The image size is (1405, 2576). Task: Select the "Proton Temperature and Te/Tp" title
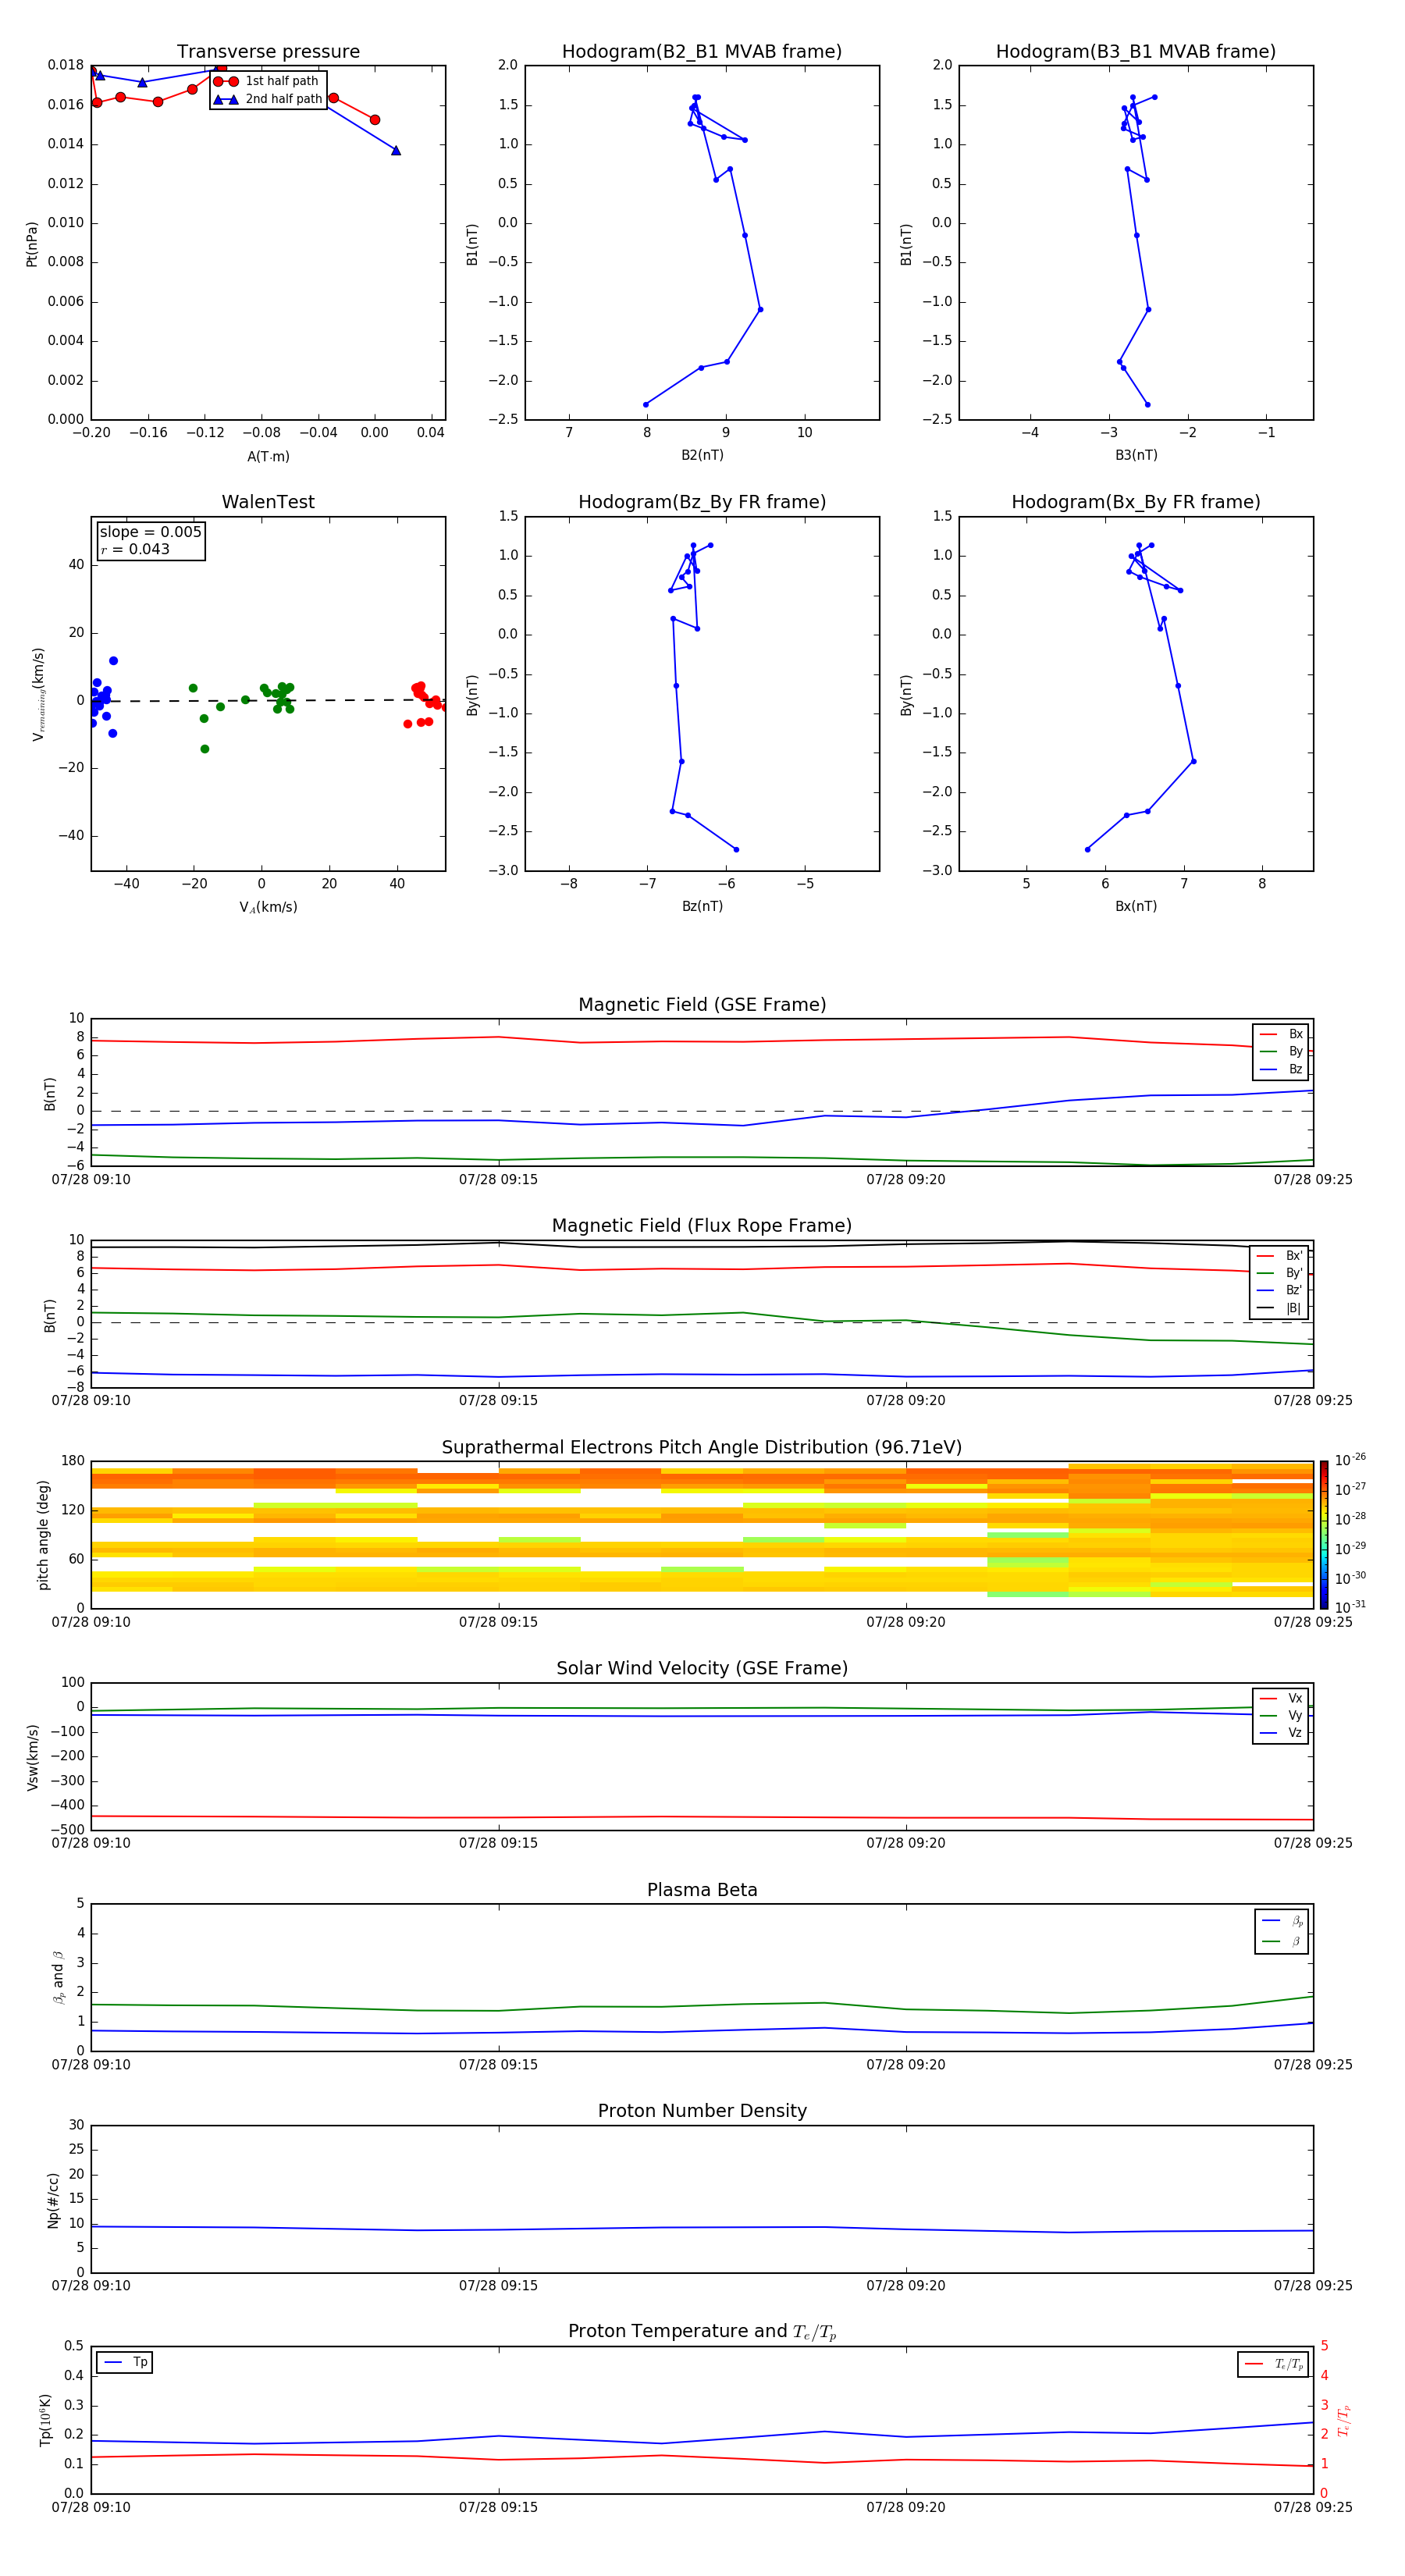point(702,2332)
